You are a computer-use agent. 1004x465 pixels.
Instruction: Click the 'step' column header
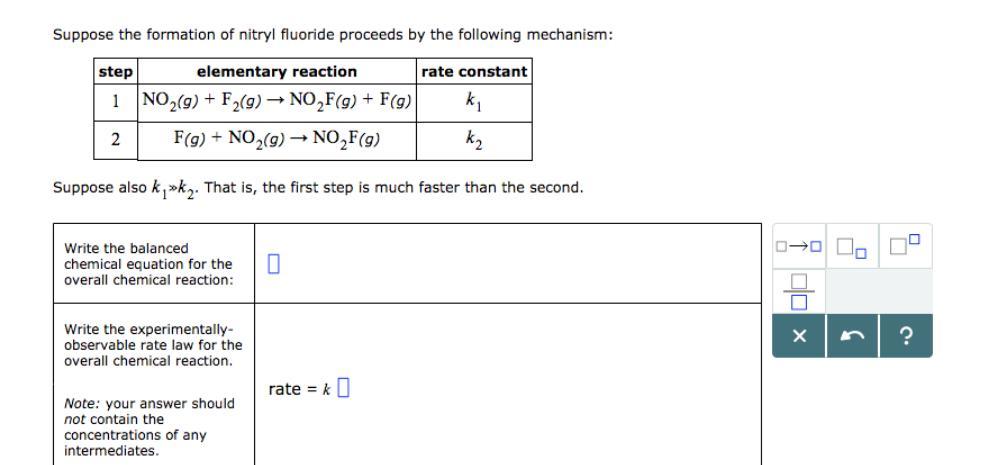116,72
